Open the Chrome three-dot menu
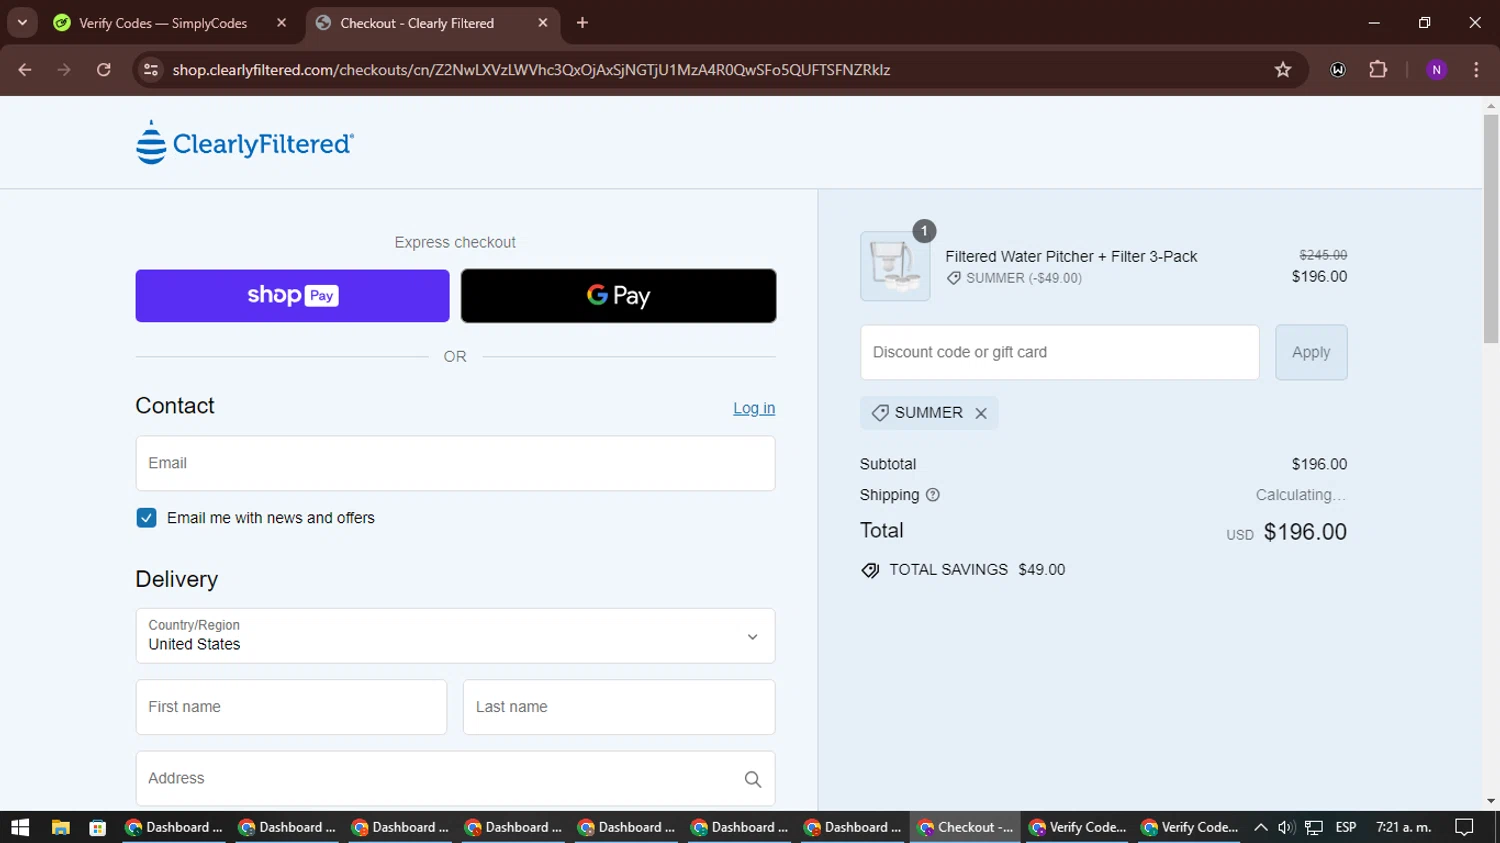 click(1476, 70)
